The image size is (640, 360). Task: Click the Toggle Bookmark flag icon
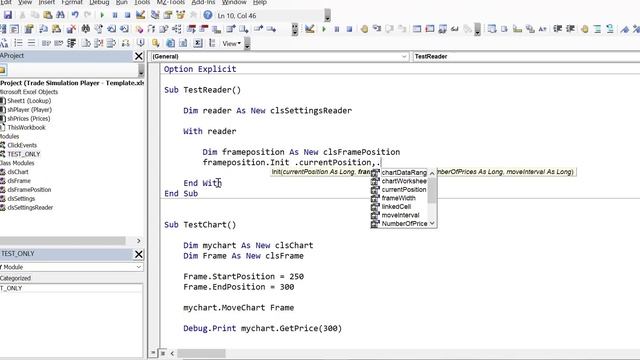tap(625, 29)
